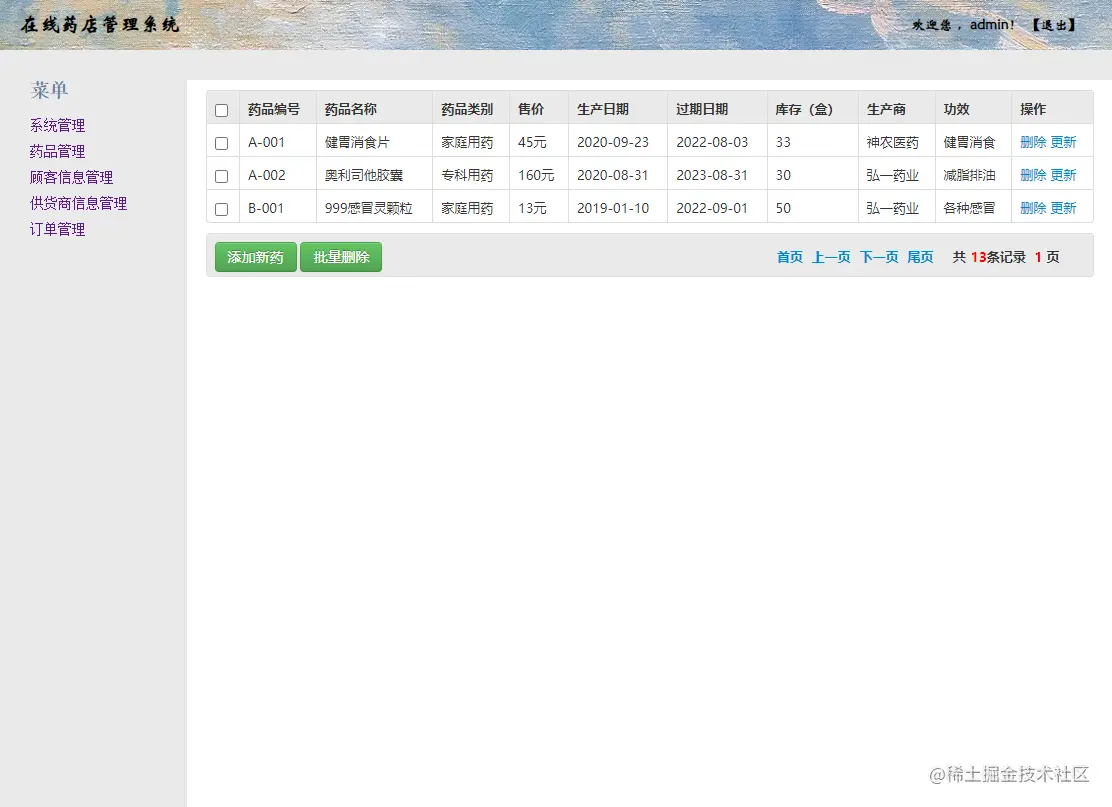1112x807 pixels.
Task: Check the checkbox for medicine A-001
Action: coord(222,141)
